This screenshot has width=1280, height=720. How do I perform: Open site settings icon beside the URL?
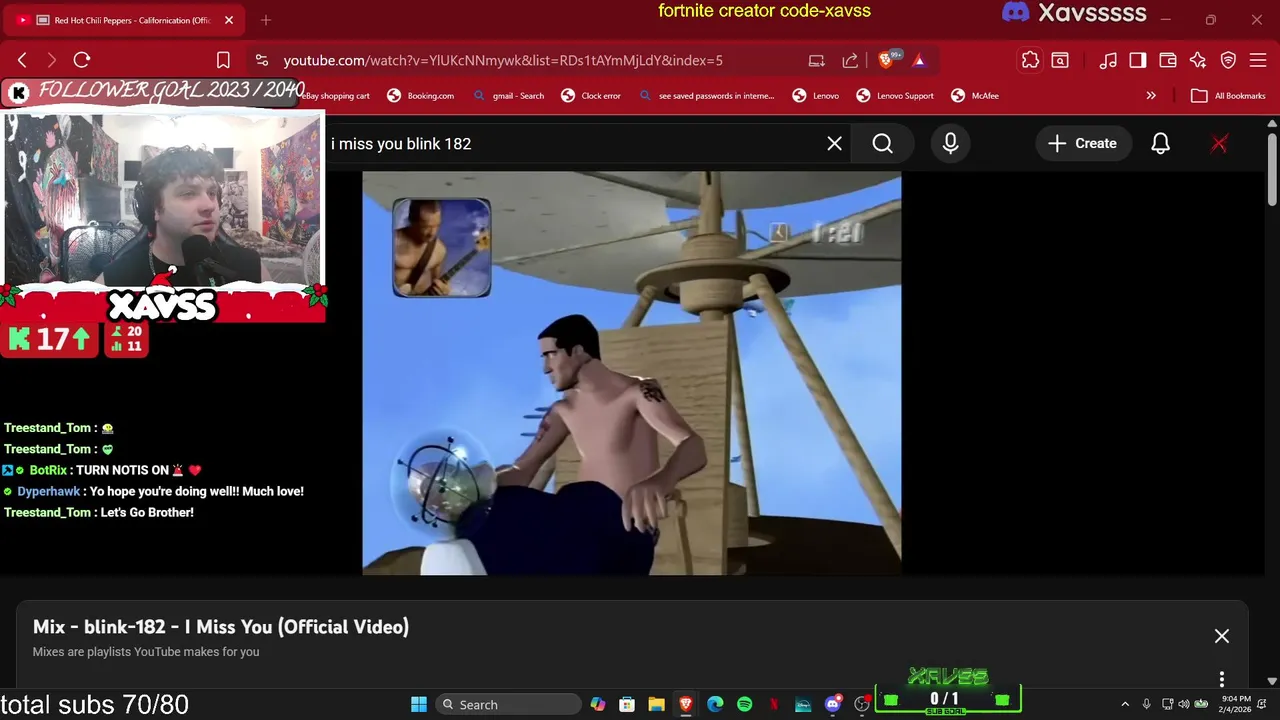point(261,60)
